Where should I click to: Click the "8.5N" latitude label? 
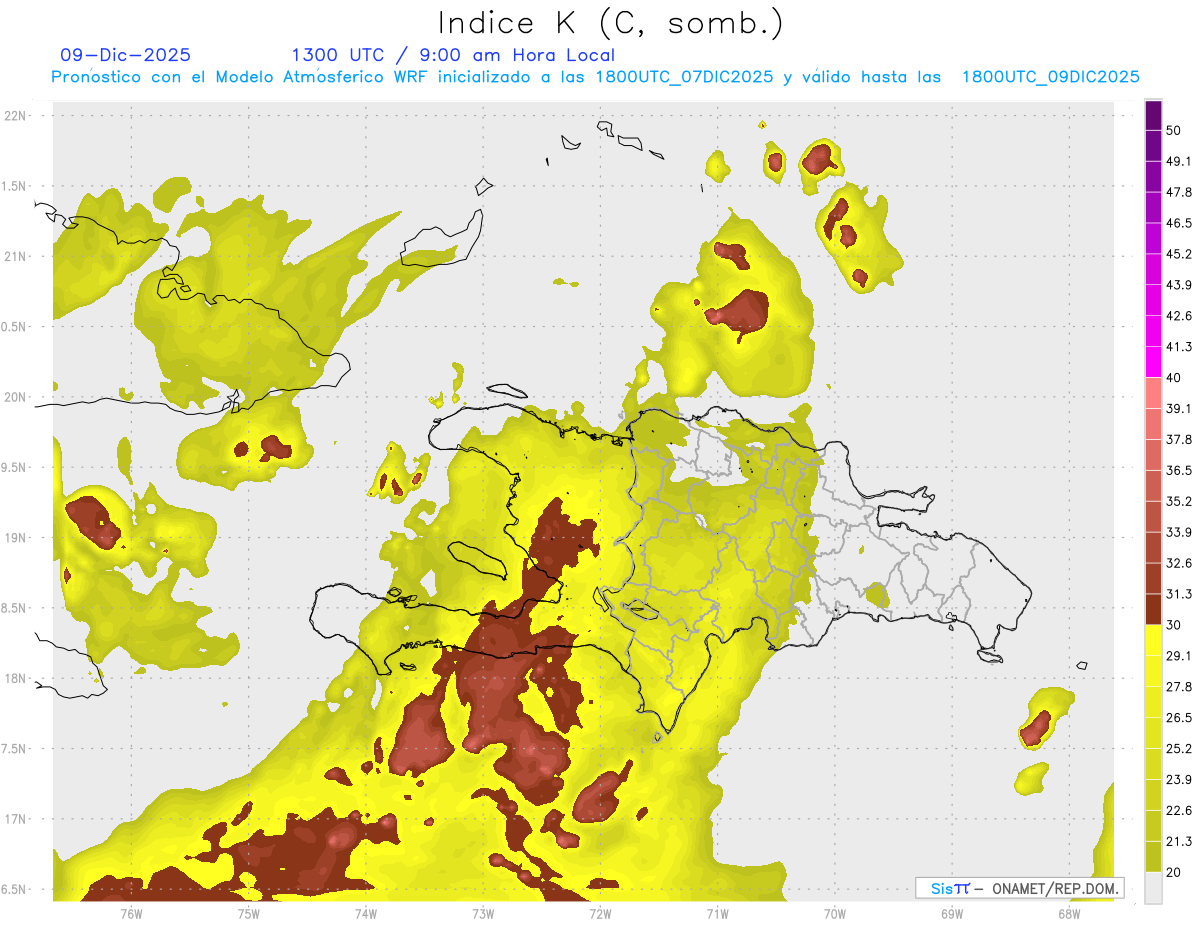click(x=14, y=608)
